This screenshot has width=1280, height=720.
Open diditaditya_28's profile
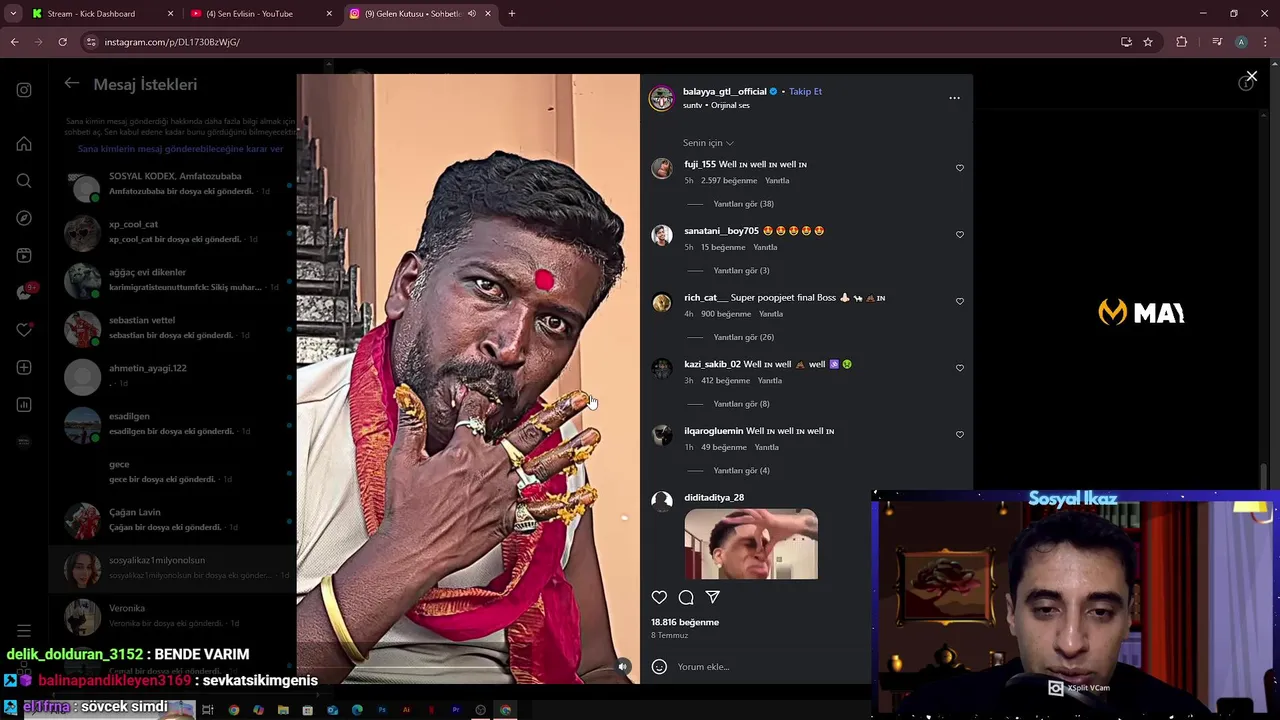click(714, 497)
